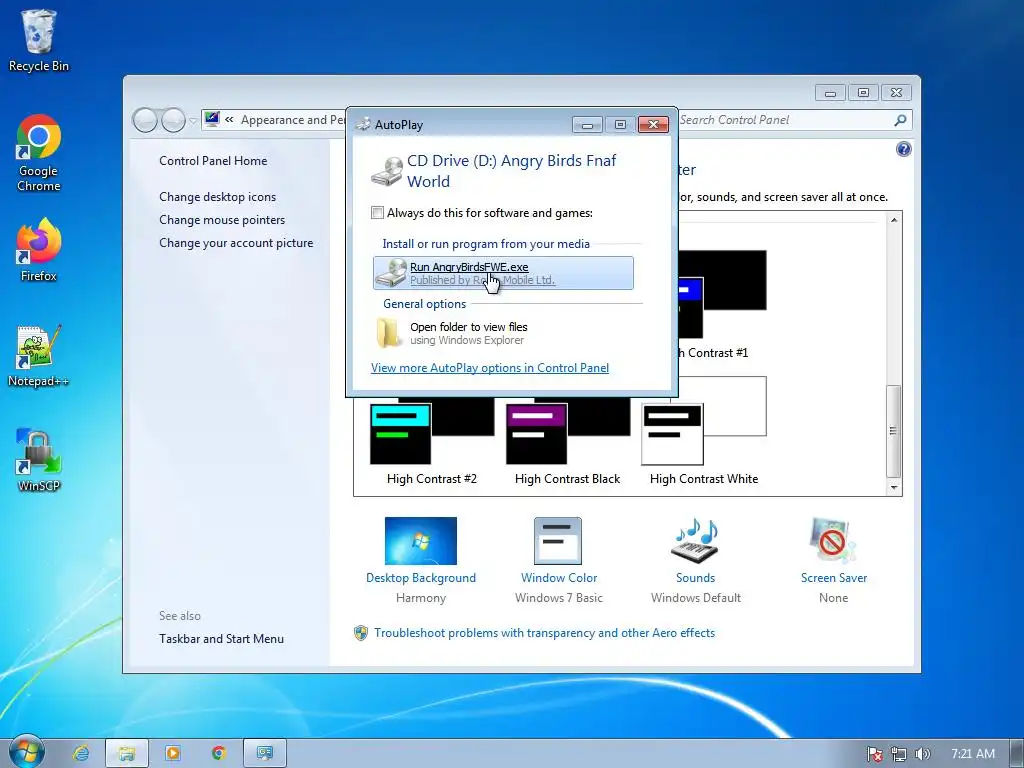Image resolution: width=1024 pixels, height=768 pixels.
Task: Select the Notepad++ desktop shortcut
Action: 39,356
